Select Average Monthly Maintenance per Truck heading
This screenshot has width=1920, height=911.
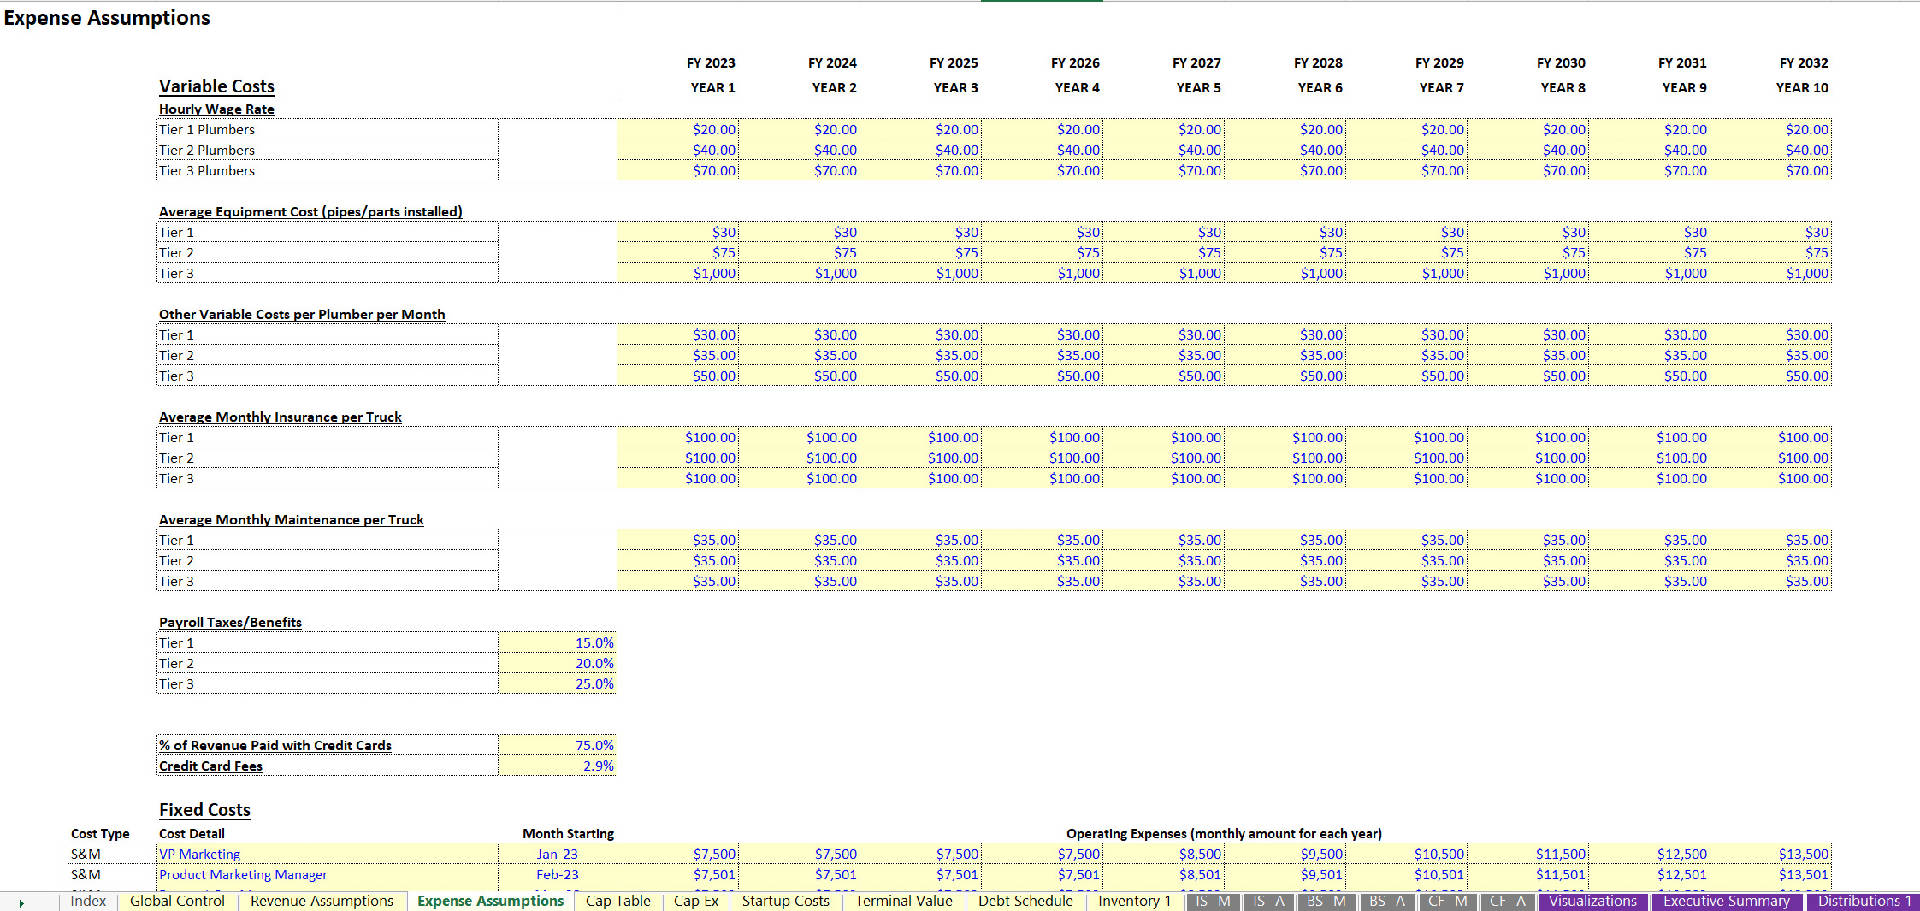coord(291,519)
